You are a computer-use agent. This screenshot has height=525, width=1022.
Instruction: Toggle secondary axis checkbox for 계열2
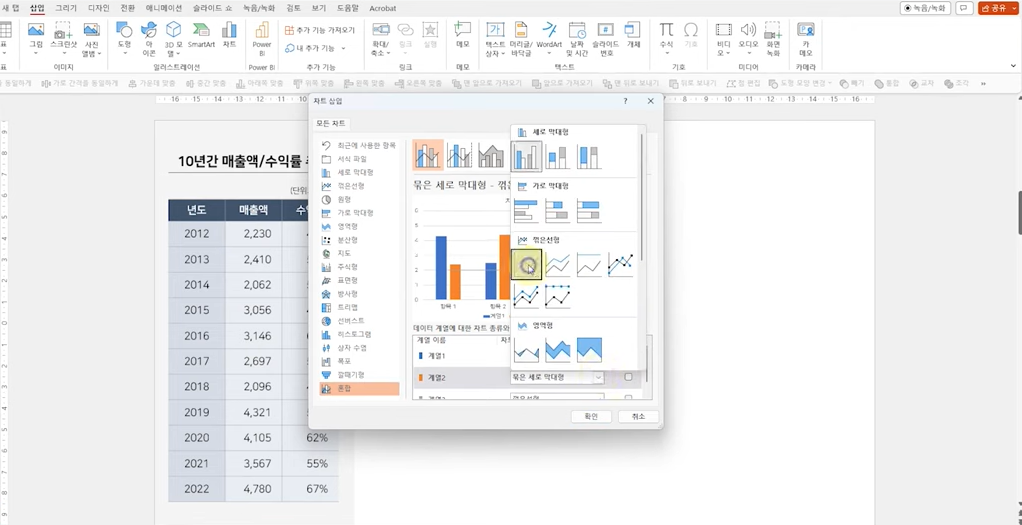[628, 377]
